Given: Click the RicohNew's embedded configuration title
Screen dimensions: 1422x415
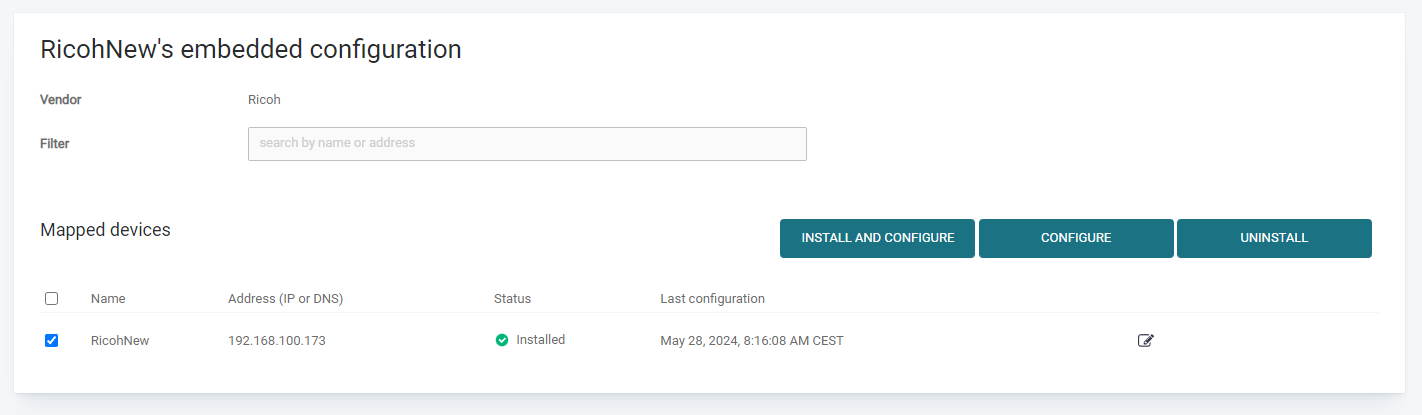Looking at the screenshot, I should 250,49.
